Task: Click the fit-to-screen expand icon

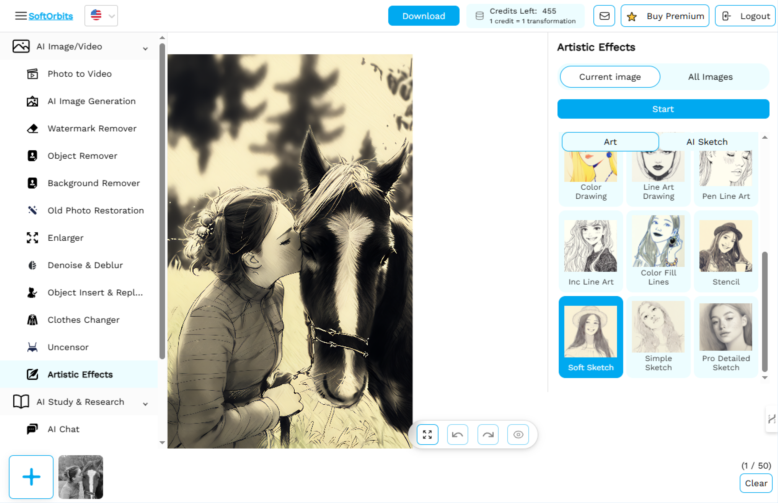Action: (427, 434)
